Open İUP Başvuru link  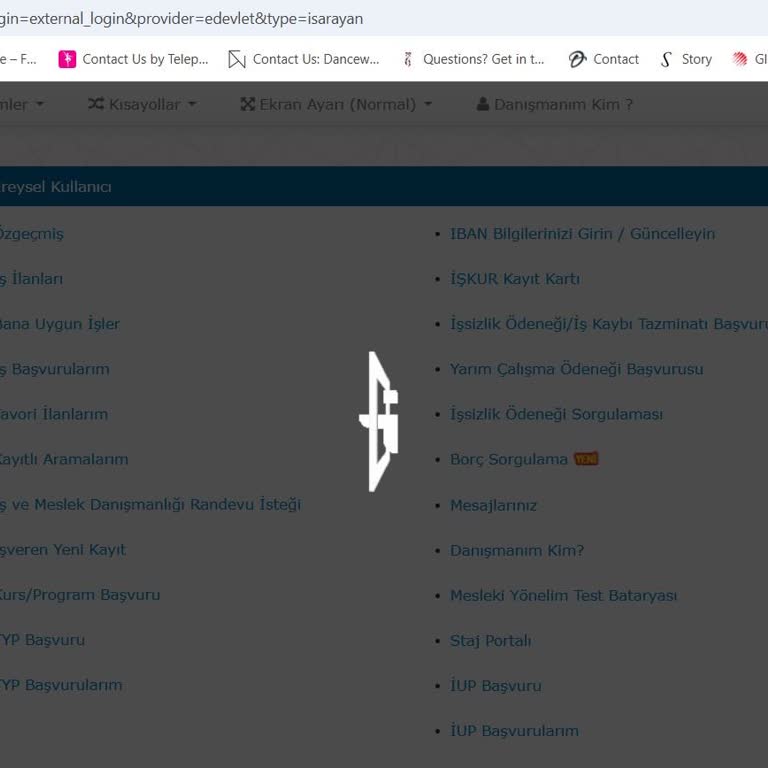(496, 686)
